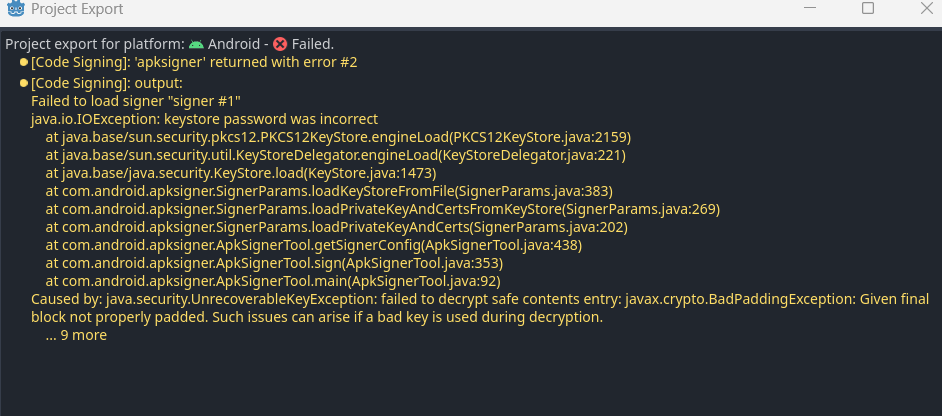Click the yellow bullet beside 'apksigner' error line
This screenshot has width=942, height=416.
pyautogui.click(x=24, y=63)
